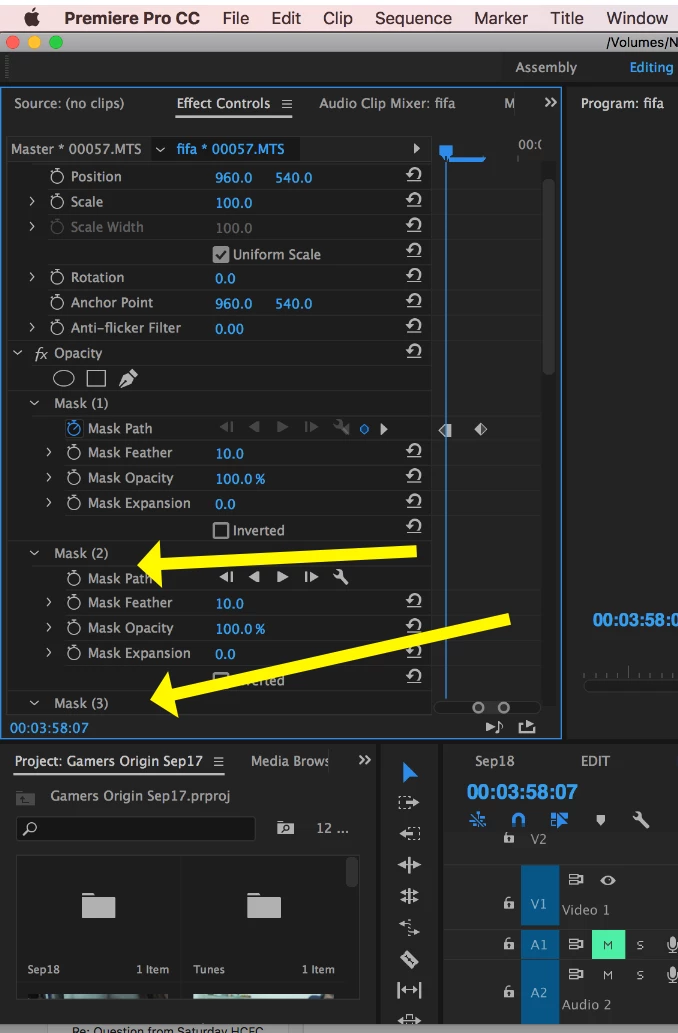The height and width of the screenshot is (1033, 678).
Task: Open the Sequence menu
Action: 413,18
